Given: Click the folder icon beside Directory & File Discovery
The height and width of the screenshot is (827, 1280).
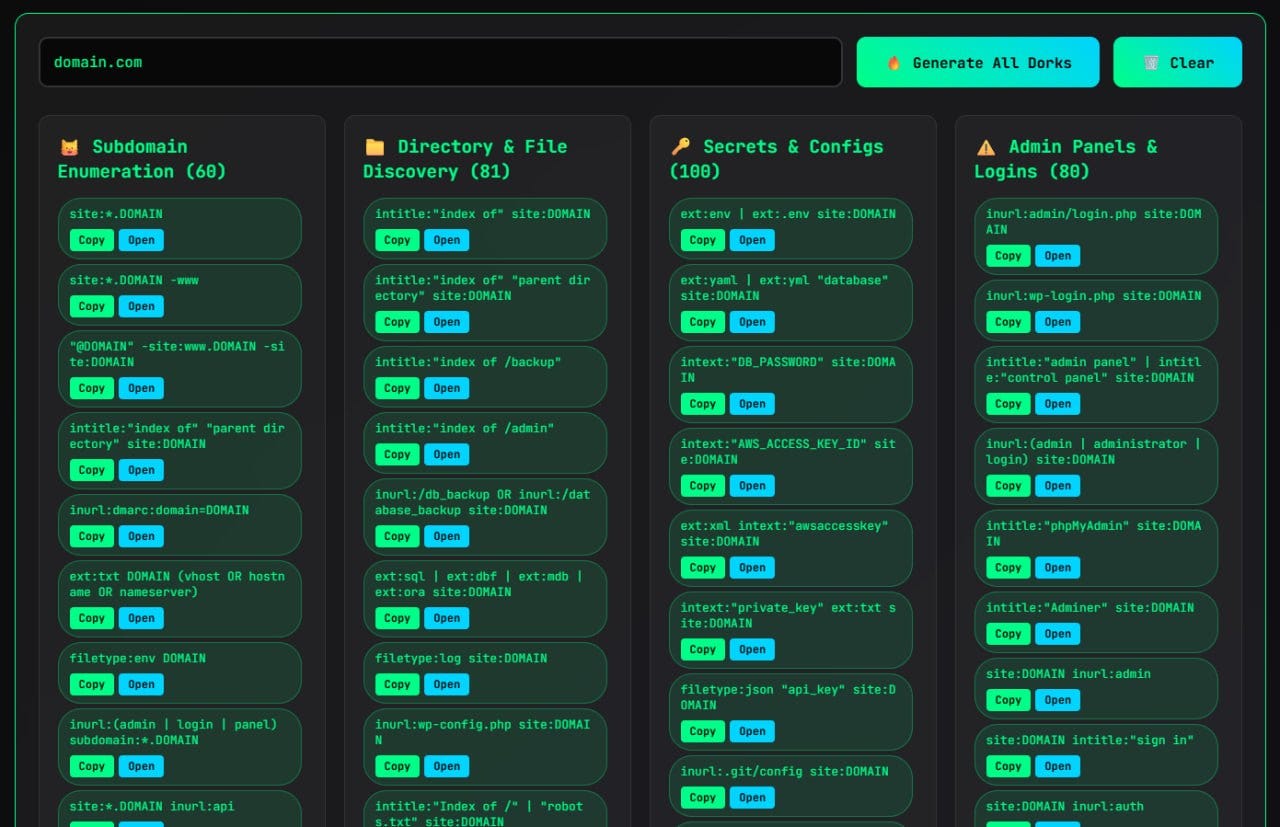Looking at the screenshot, I should pyautogui.click(x=374, y=147).
